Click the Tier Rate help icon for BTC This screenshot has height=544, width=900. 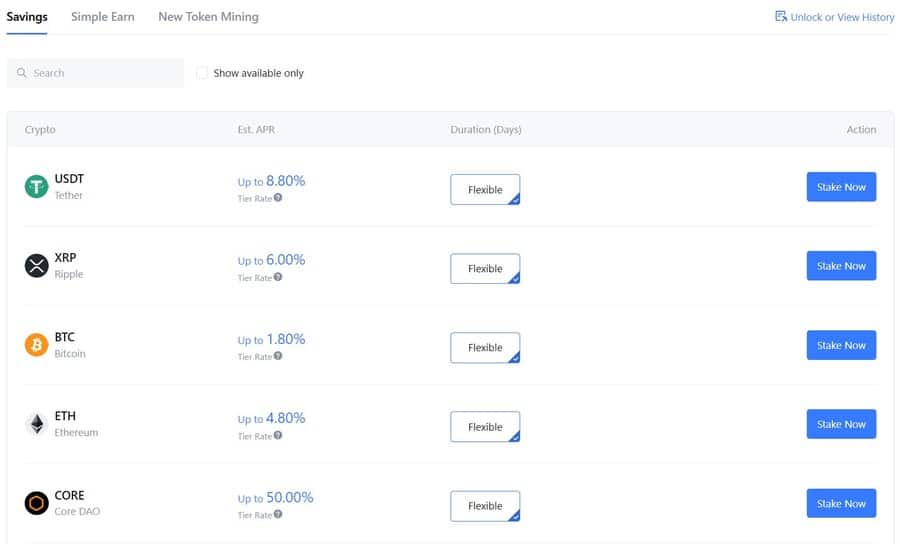tap(278, 356)
